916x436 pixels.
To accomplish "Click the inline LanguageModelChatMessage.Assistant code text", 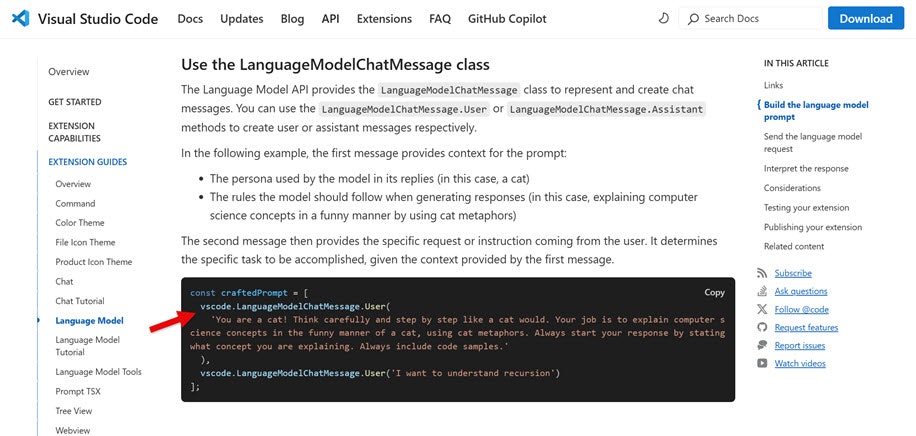I will (606, 109).
